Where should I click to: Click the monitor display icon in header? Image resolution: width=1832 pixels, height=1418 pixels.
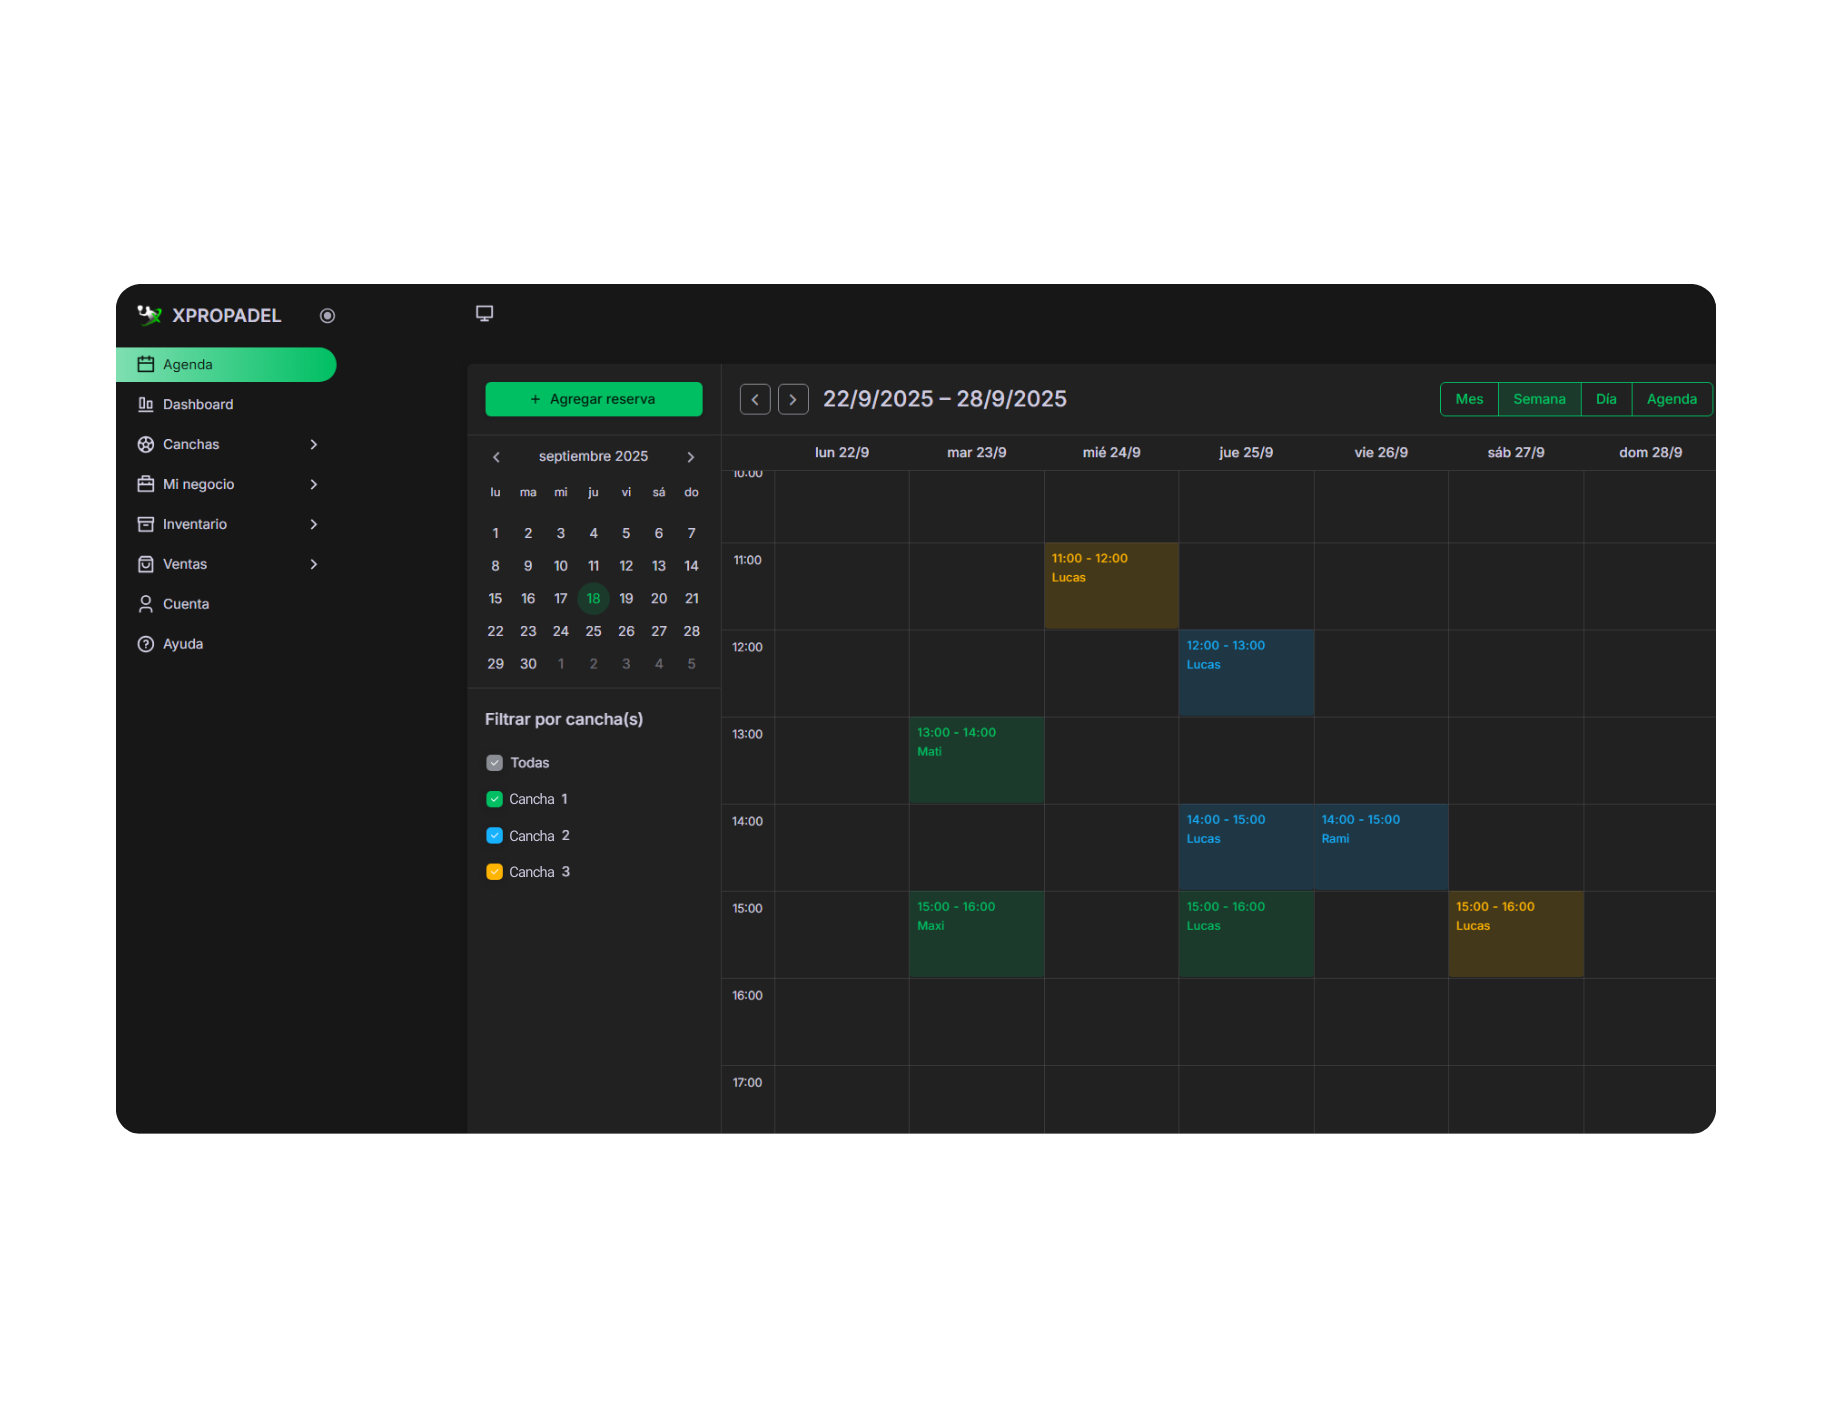click(x=485, y=314)
